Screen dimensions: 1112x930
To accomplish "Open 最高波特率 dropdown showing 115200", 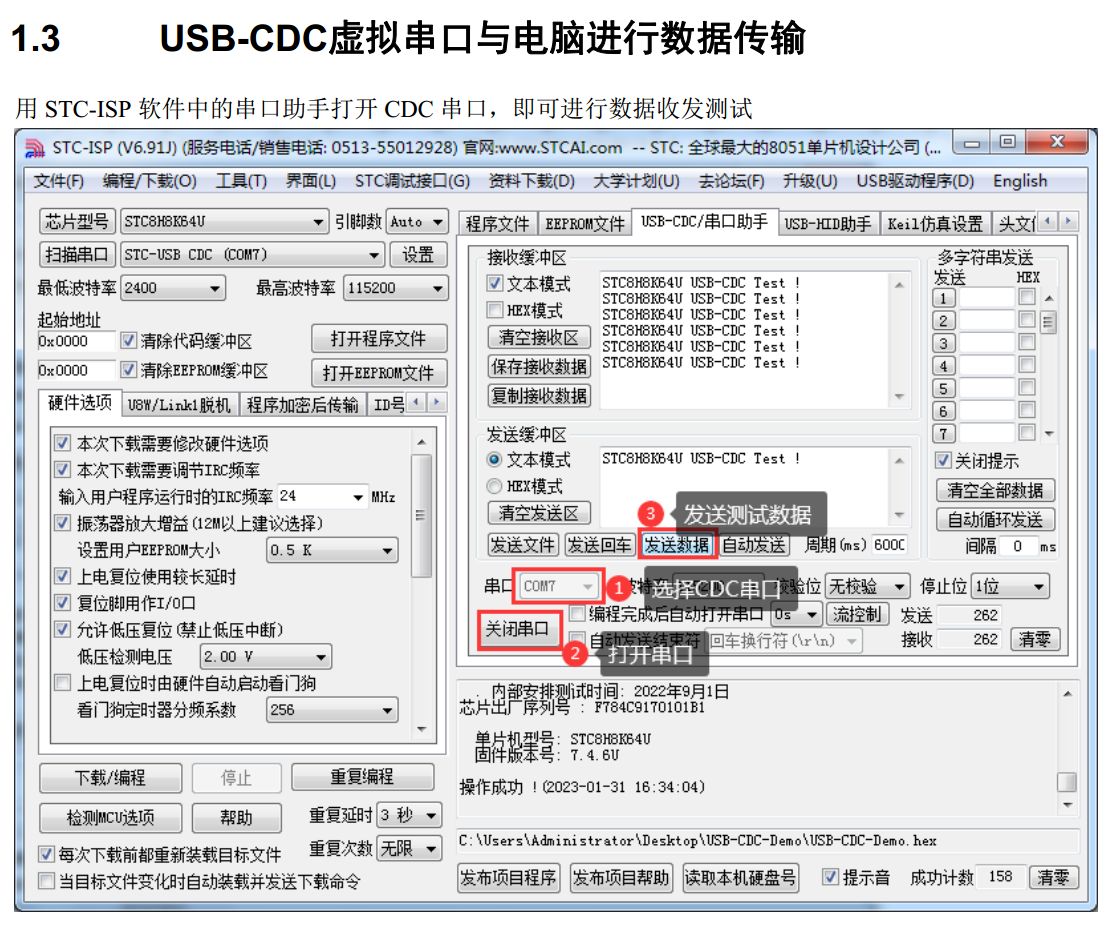I will pyautogui.click(x=396, y=288).
